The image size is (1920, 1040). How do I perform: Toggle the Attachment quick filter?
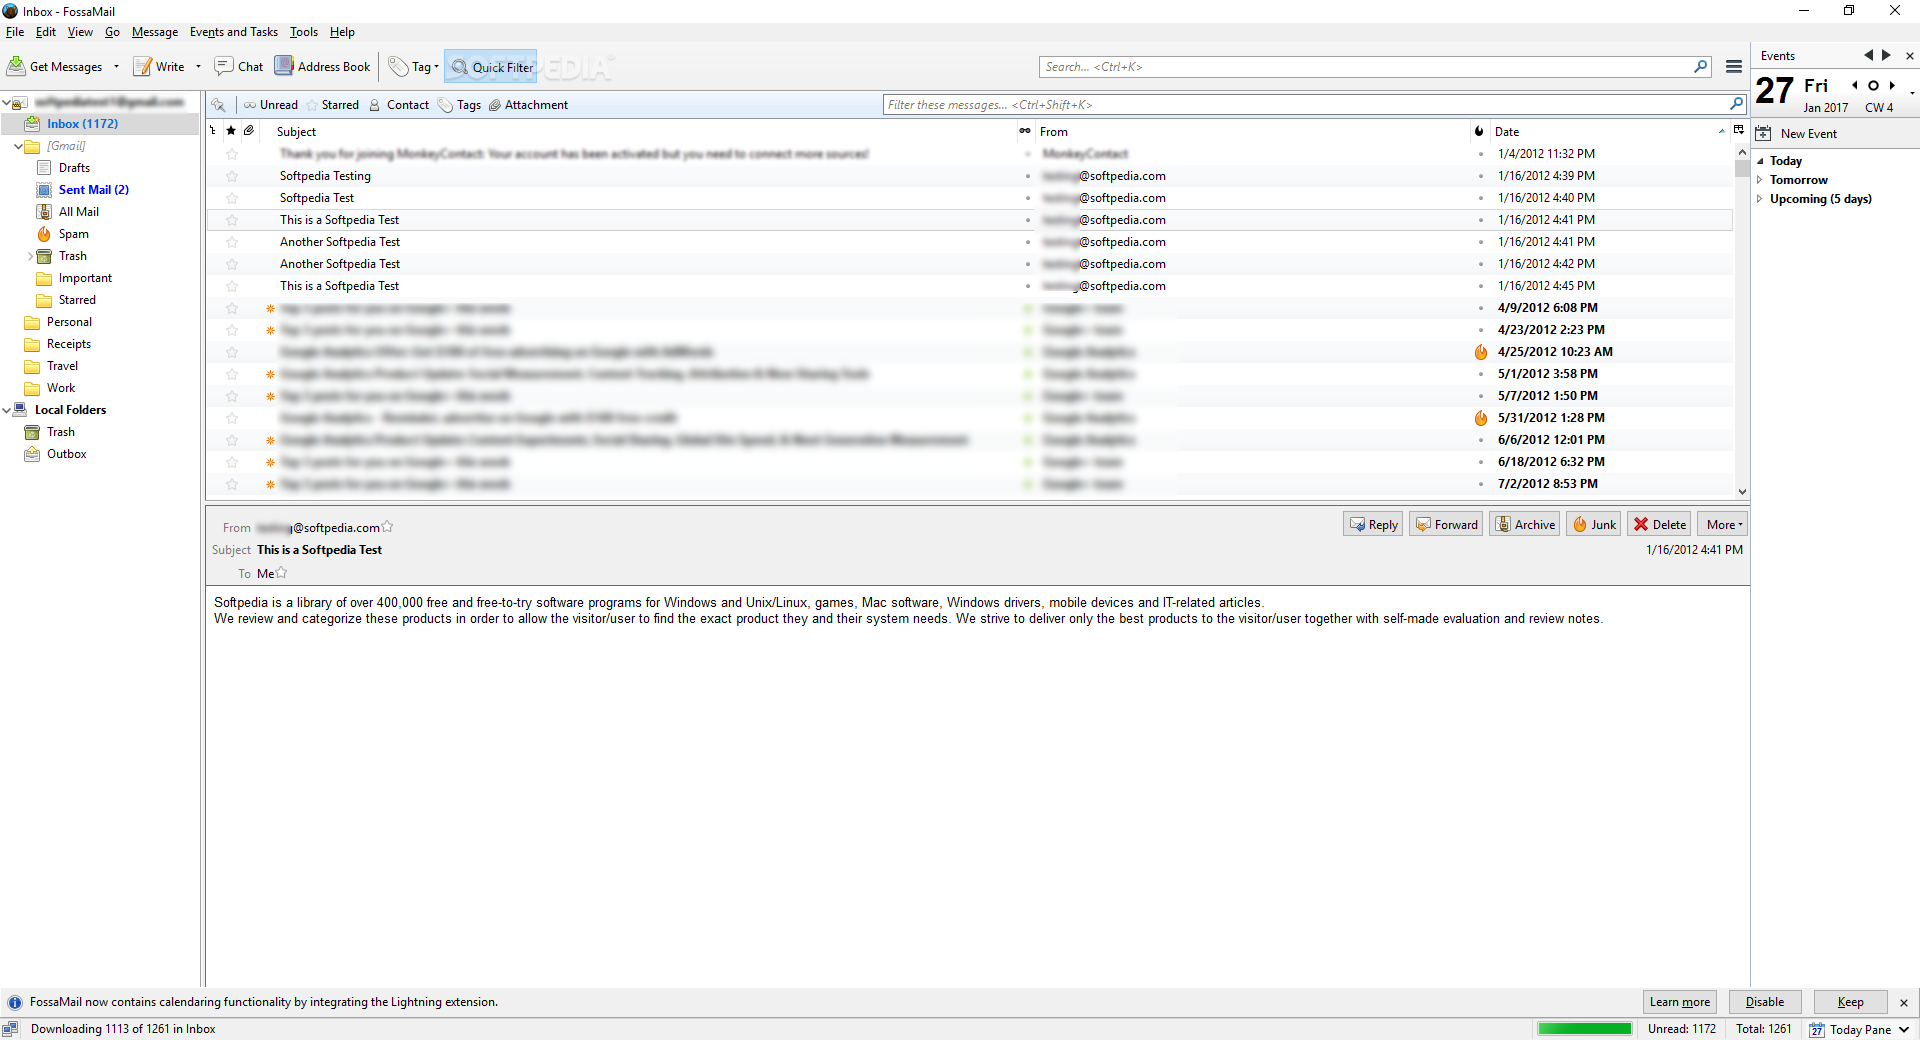coord(528,104)
